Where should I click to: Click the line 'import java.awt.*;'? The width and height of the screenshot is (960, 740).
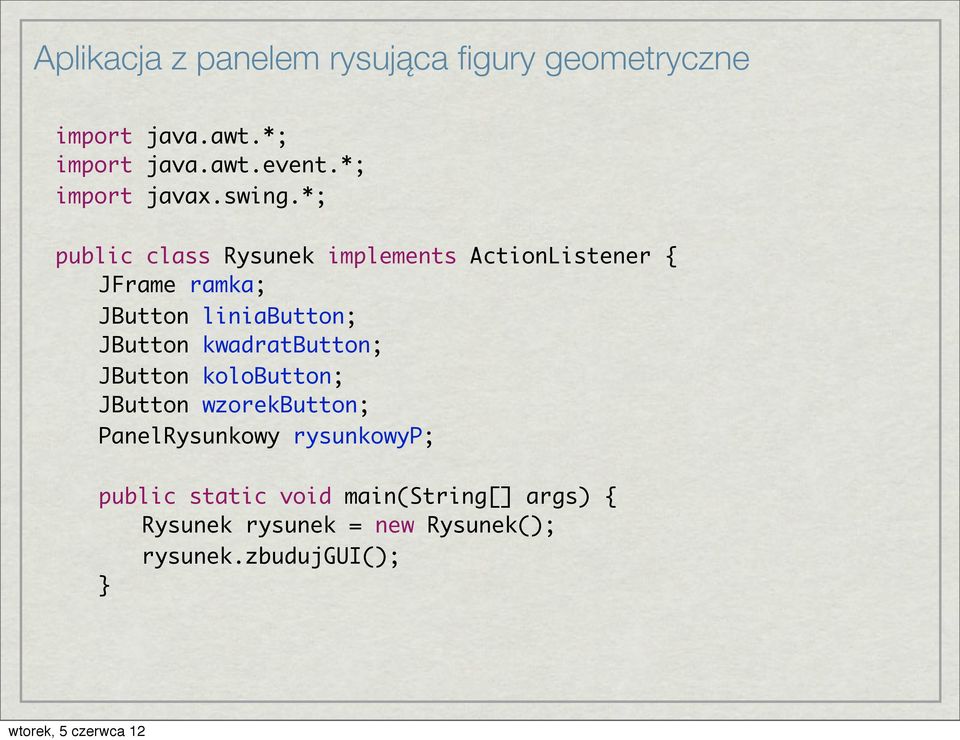[171, 136]
